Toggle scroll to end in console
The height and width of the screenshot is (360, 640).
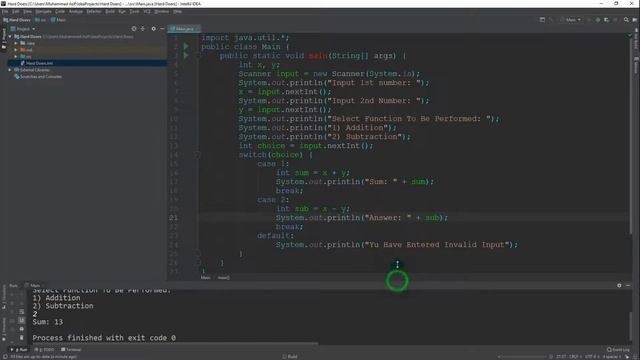pyautogui.click(x=22, y=320)
